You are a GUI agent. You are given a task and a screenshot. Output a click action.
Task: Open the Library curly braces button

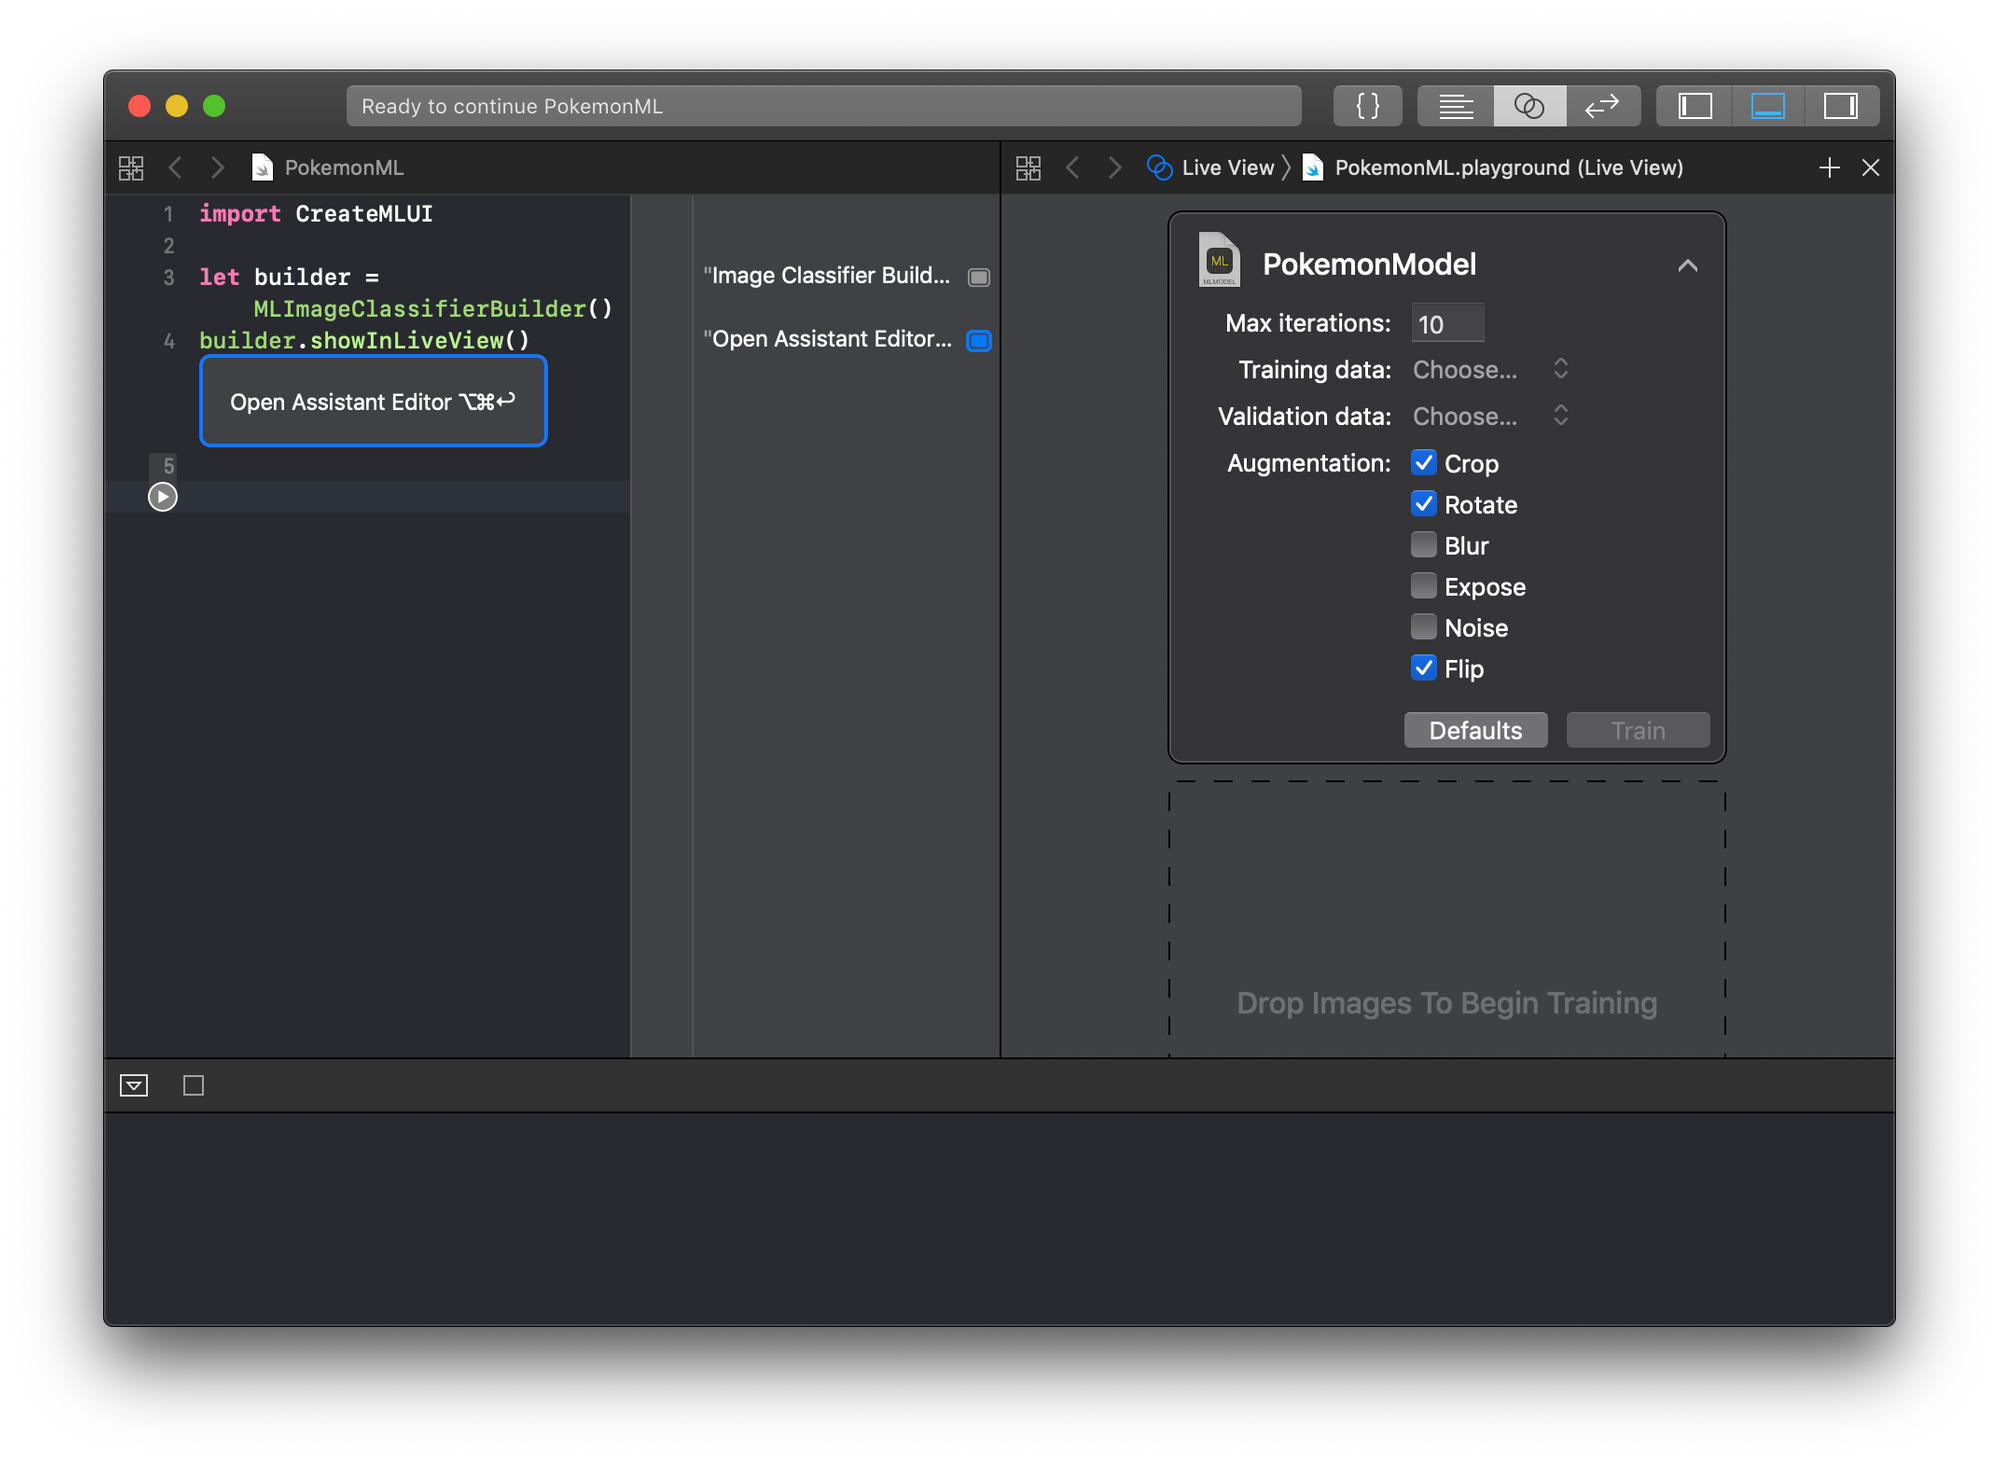1367,106
